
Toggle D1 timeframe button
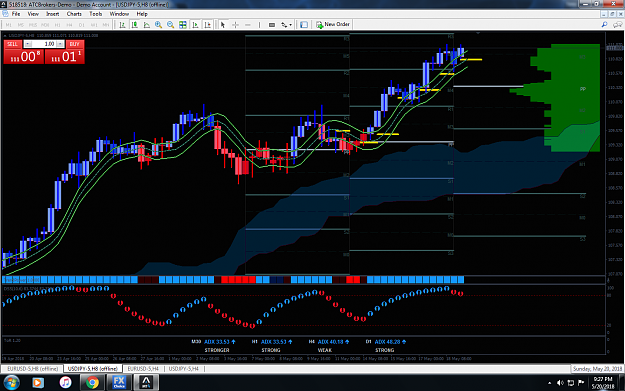[82, 25]
